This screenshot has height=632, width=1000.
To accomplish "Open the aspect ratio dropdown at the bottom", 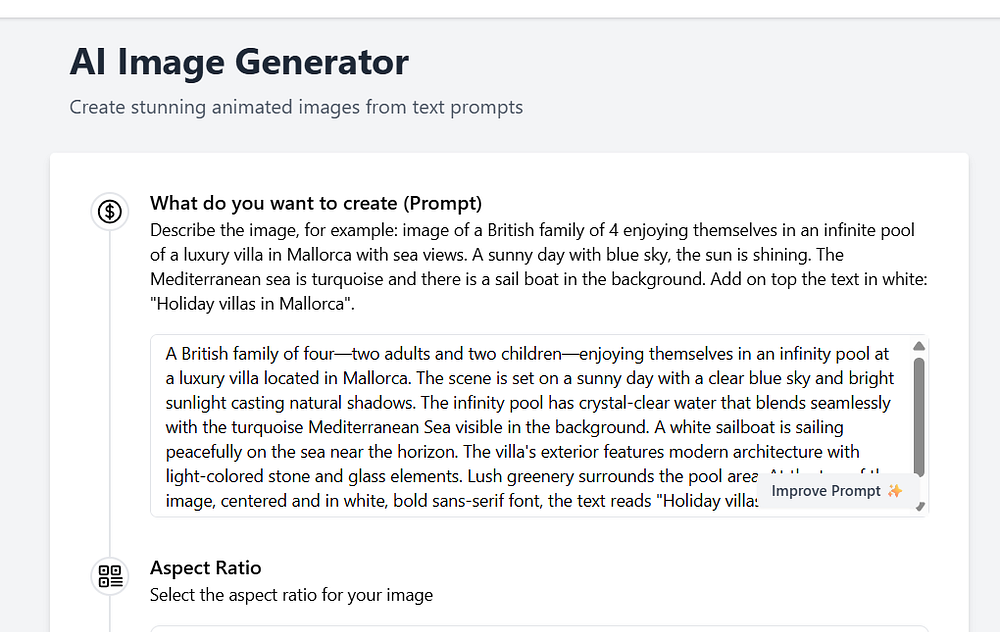I will click(x=539, y=628).
